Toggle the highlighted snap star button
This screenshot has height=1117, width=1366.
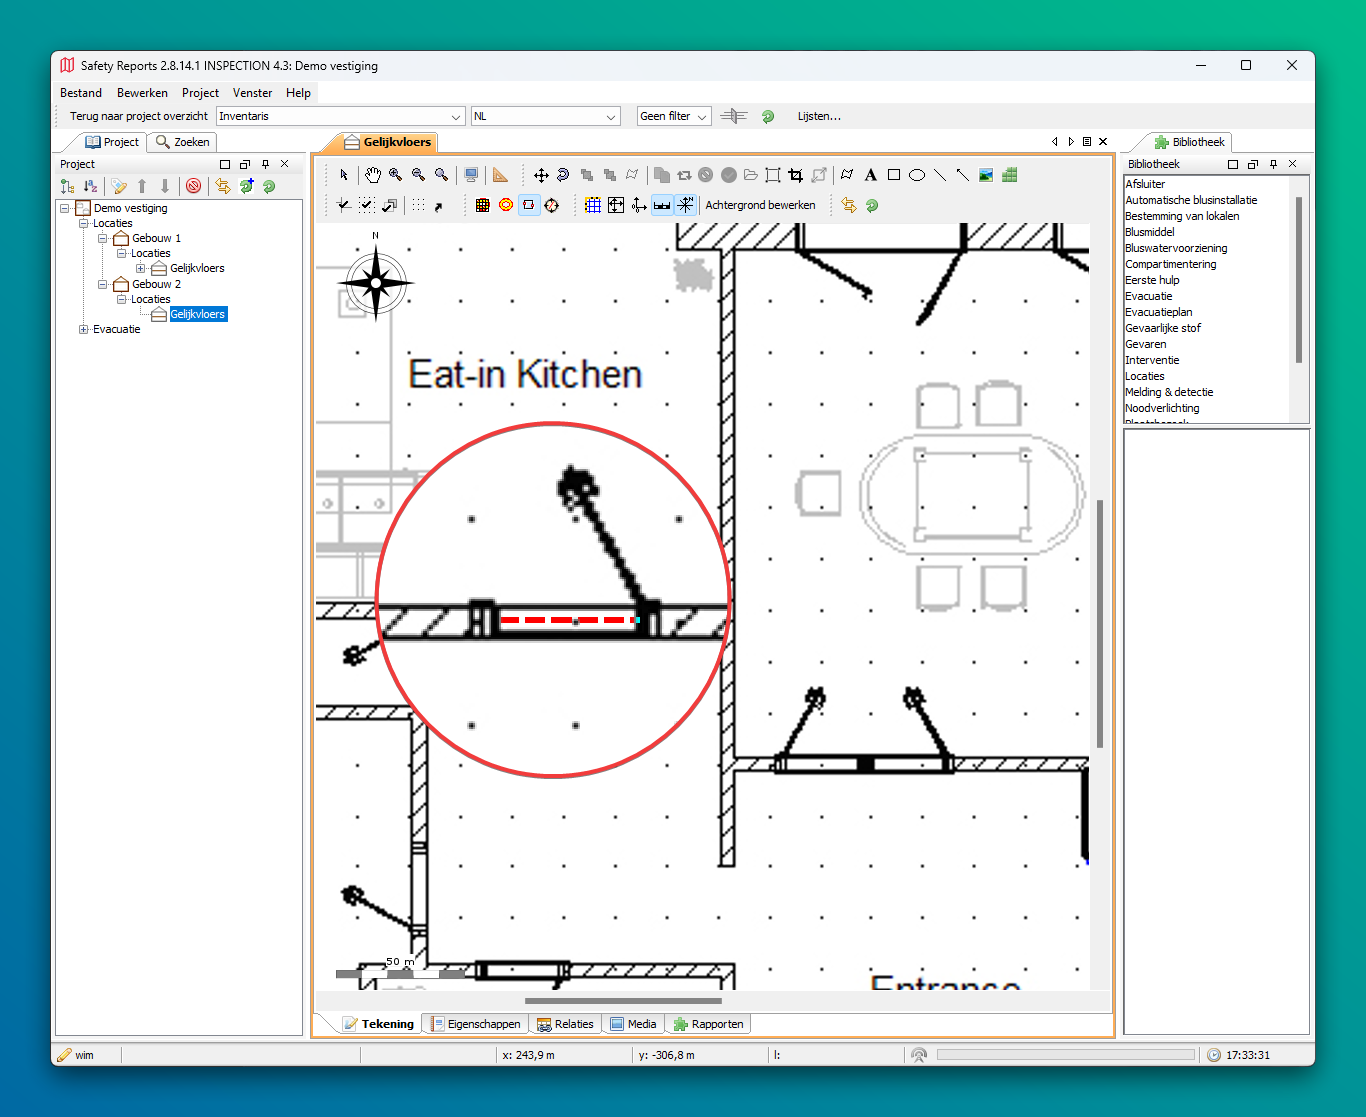click(685, 205)
